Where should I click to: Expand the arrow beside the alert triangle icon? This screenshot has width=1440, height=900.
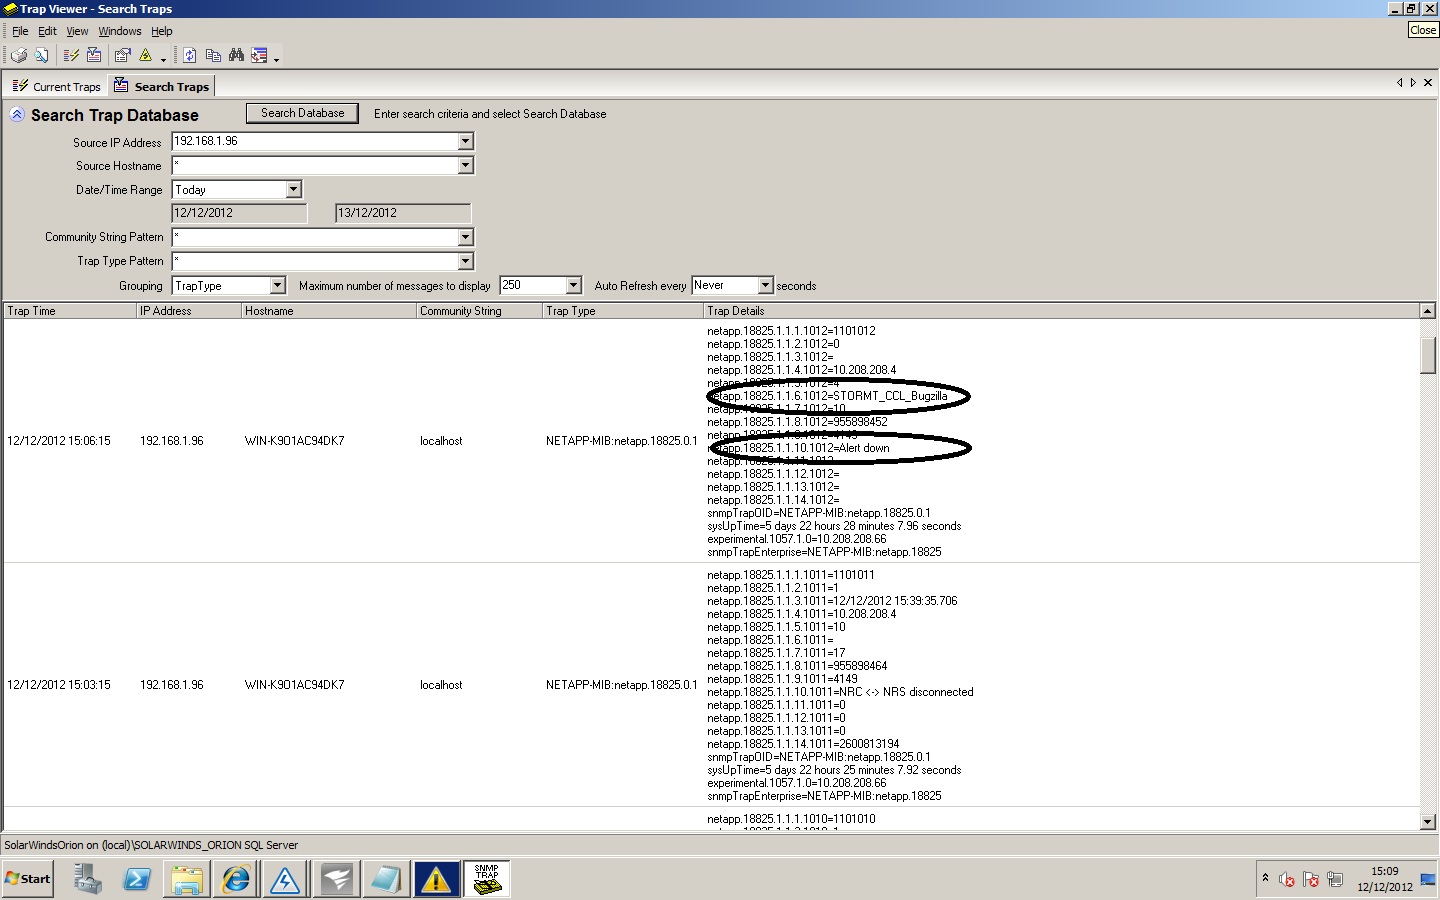pos(163,58)
